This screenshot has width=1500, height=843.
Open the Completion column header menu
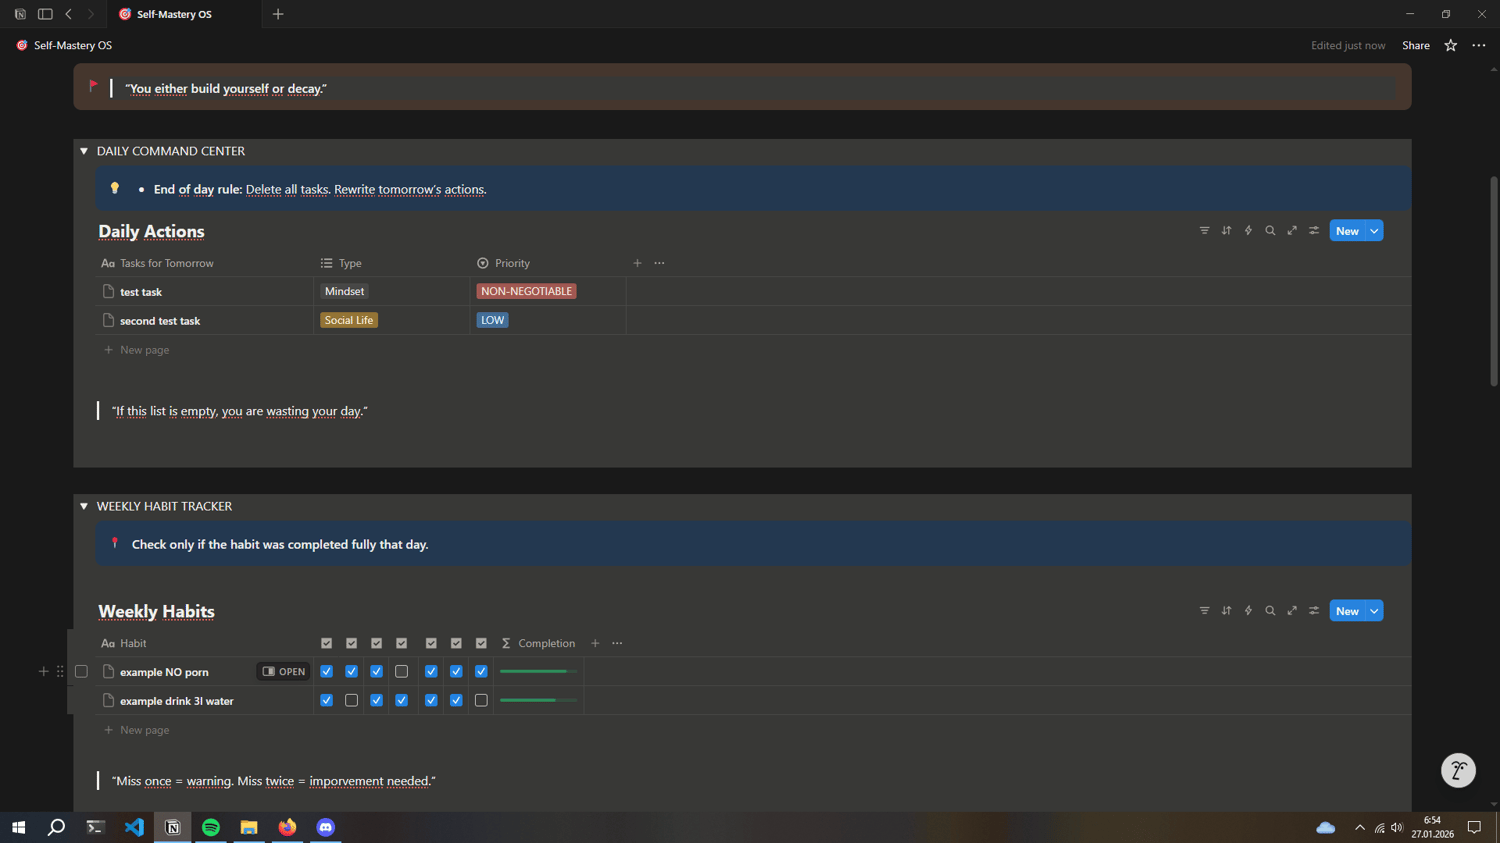538,643
